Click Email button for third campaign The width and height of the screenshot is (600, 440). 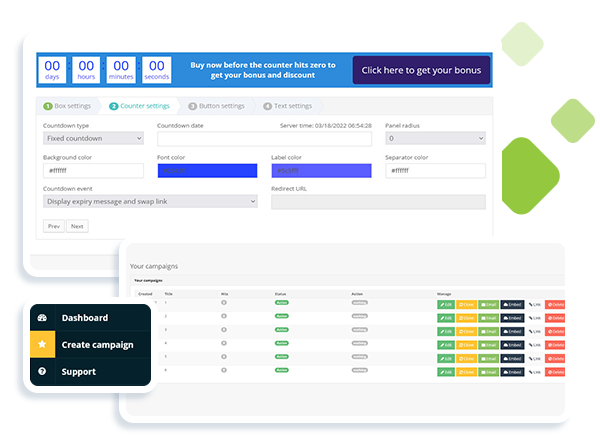point(488,330)
